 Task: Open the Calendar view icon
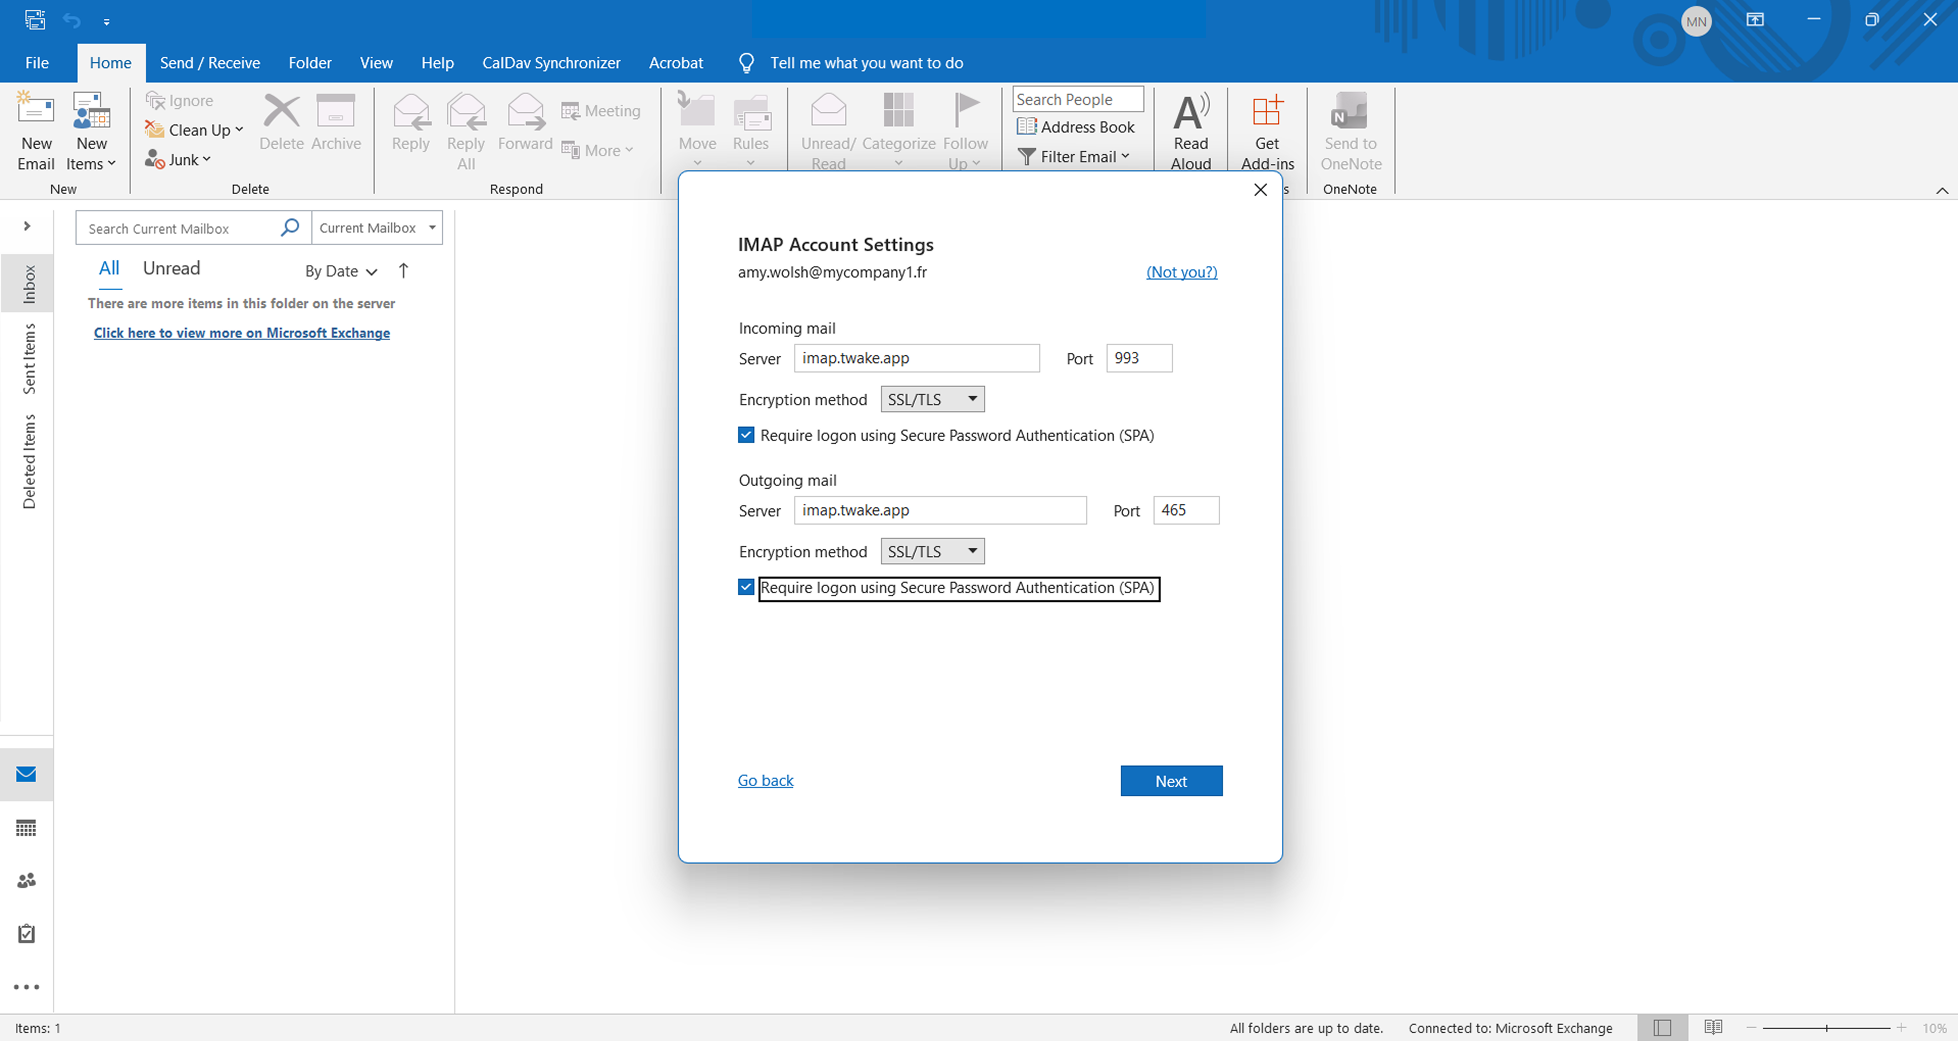[x=26, y=828]
